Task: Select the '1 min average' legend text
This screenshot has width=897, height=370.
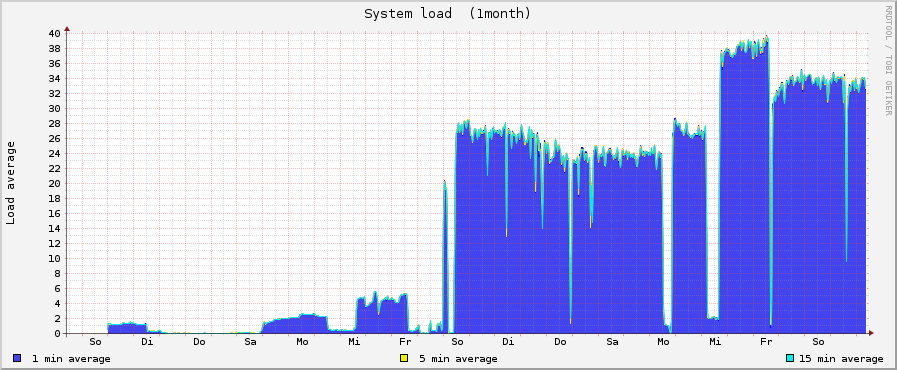Action: tap(71, 359)
